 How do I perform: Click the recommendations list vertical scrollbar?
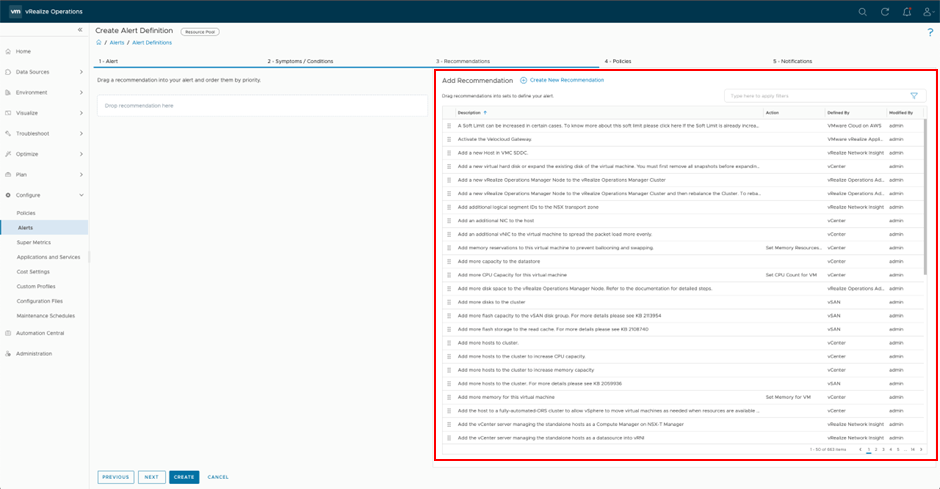(925, 198)
